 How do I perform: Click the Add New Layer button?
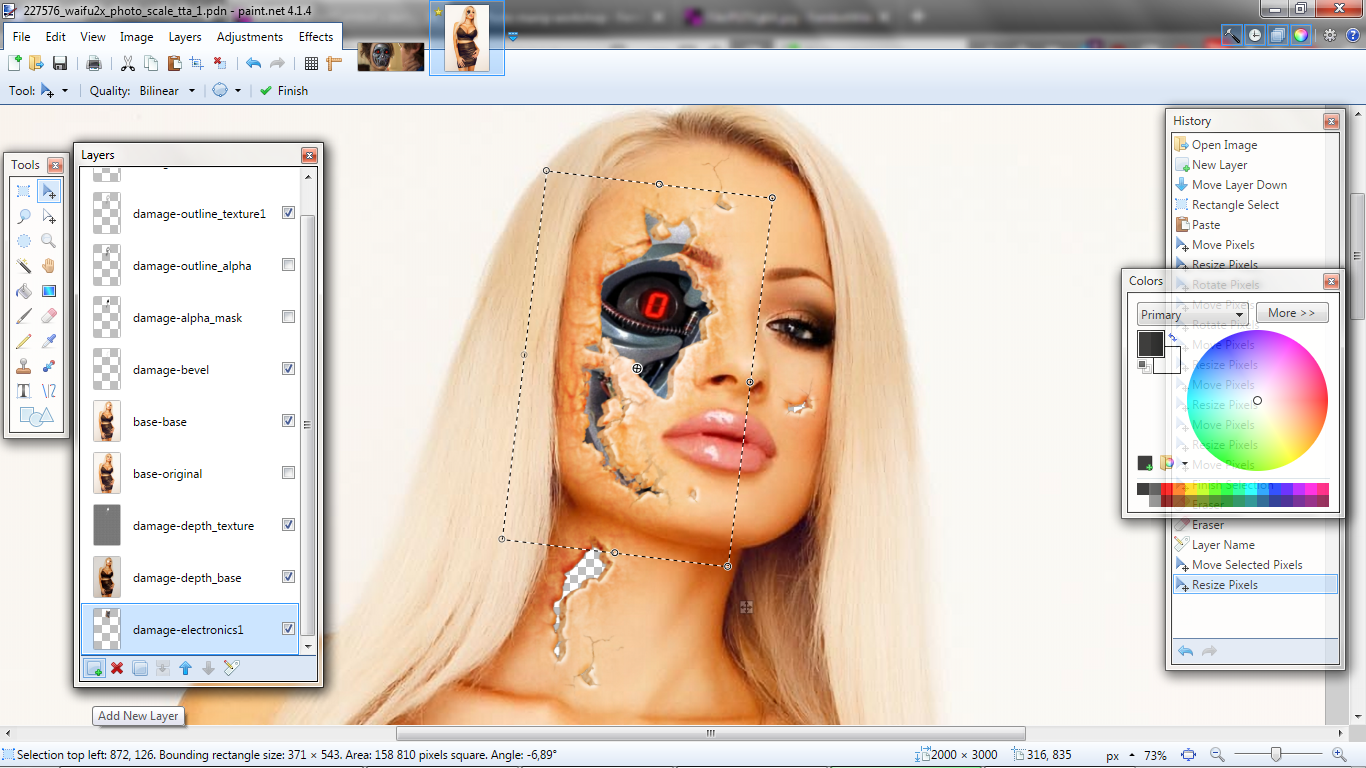[94, 668]
